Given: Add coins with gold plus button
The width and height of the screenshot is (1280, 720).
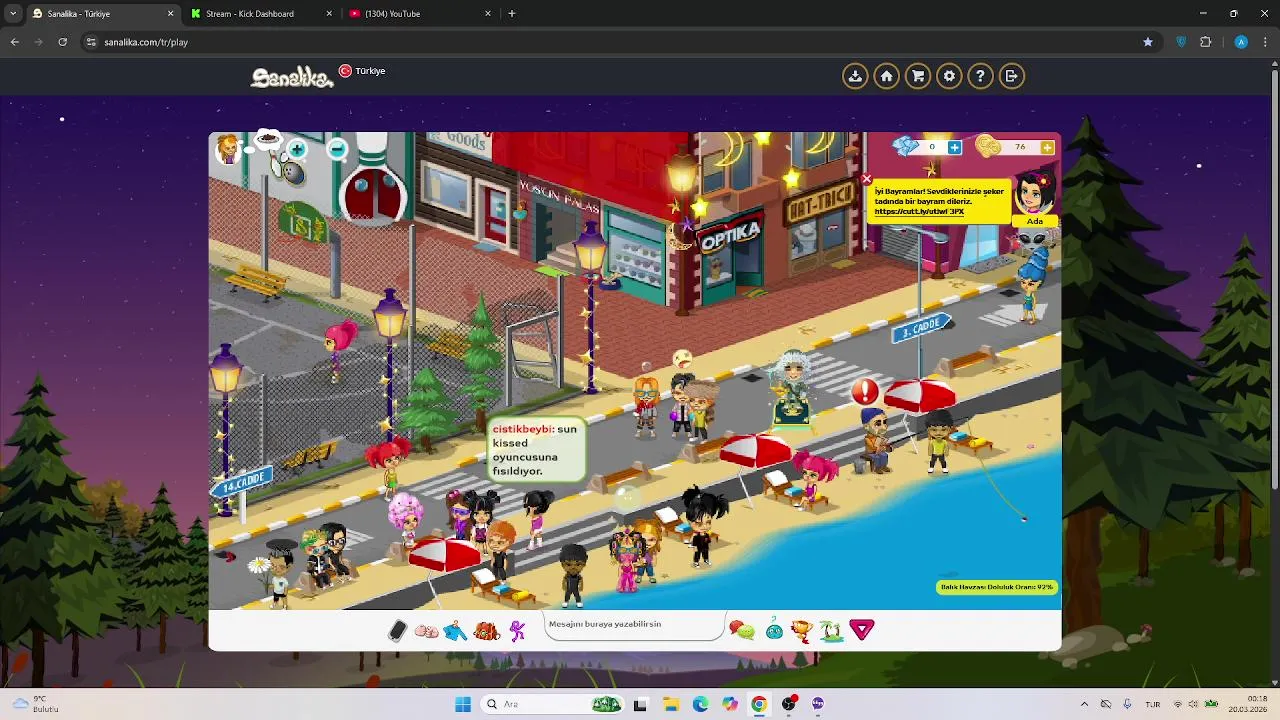Looking at the screenshot, I should pos(1046,148).
